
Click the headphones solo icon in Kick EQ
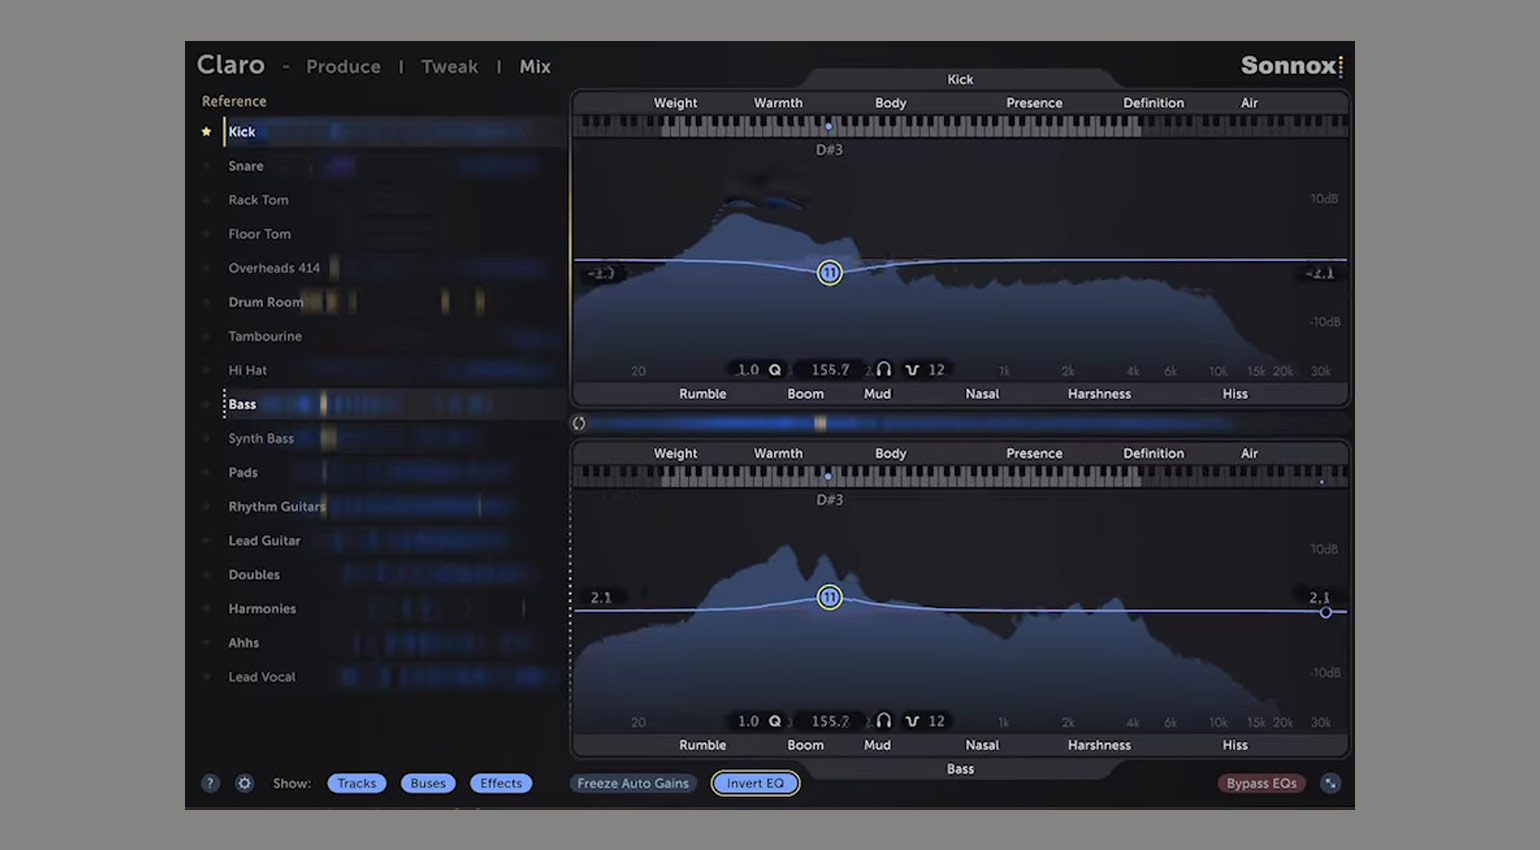[883, 369]
